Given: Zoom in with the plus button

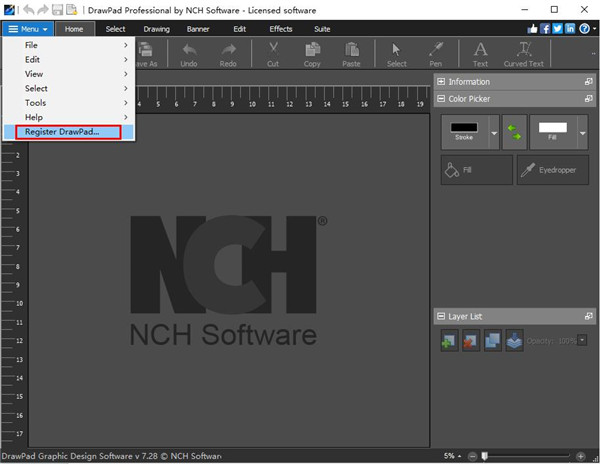Looking at the screenshot, I should click(x=580, y=456).
